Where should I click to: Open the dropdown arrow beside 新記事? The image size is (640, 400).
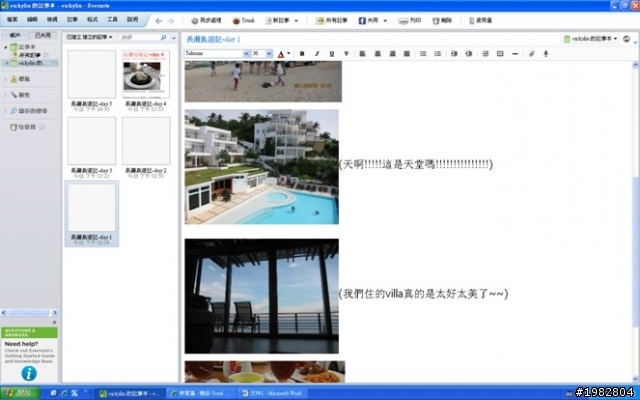click(296, 21)
